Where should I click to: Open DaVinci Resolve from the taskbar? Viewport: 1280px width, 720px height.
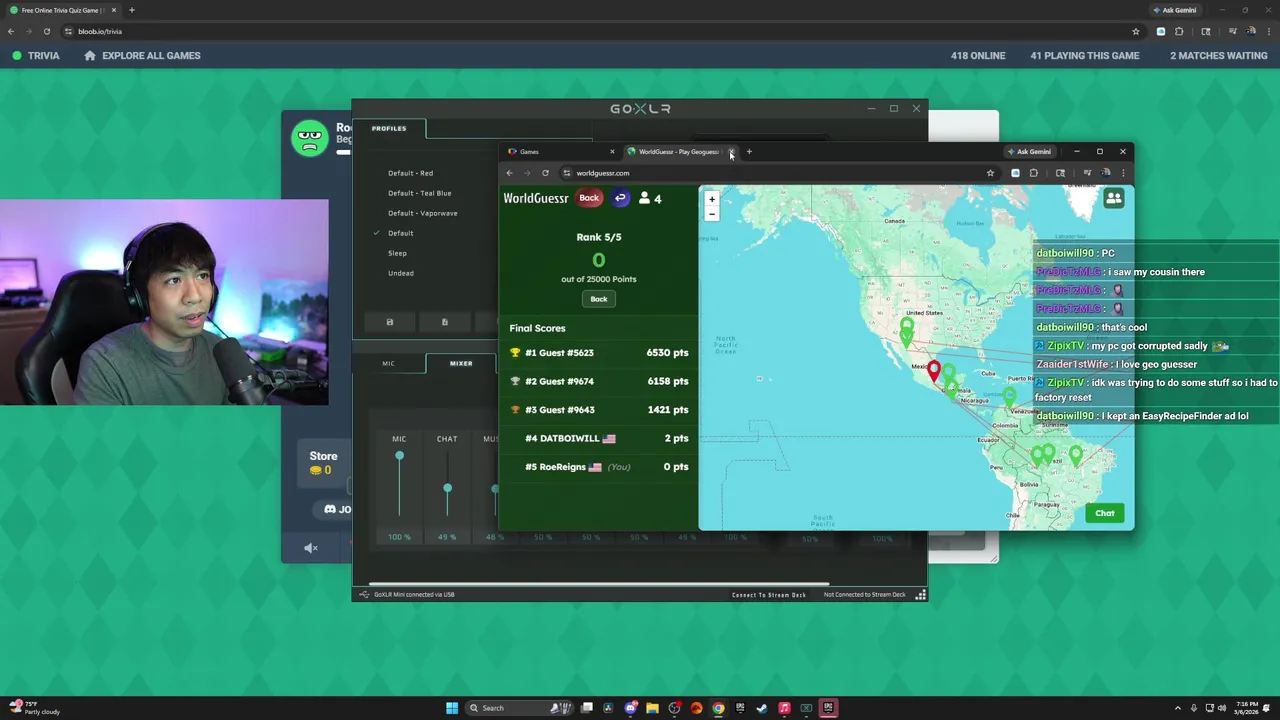pyautogui.click(x=608, y=708)
